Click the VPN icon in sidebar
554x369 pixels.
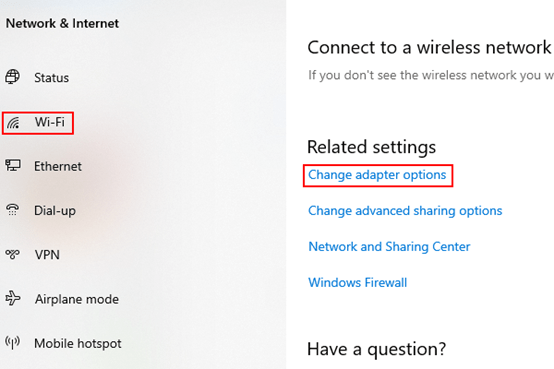tap(12, 254)
